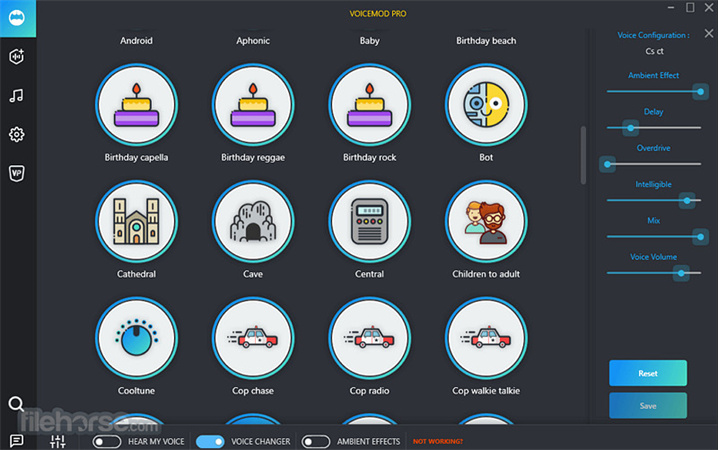Click the Voice Volume slider handle
Image resolution: width=718 pixels, height=450 pixels.
(x=681, y=273)
